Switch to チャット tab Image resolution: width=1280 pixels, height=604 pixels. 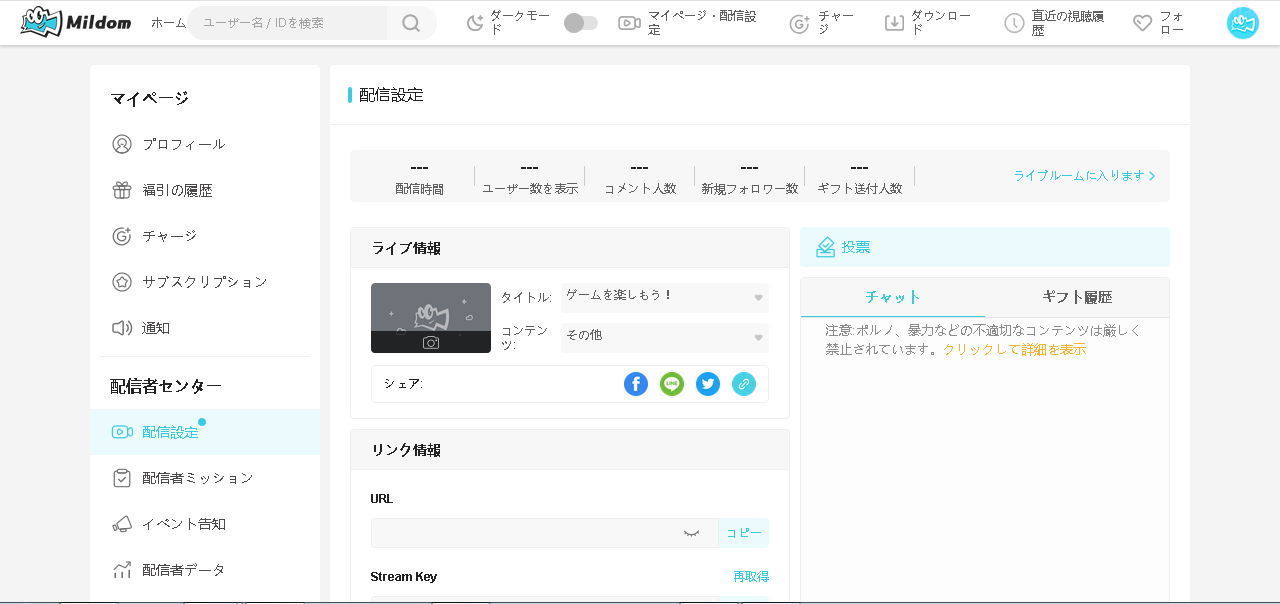click(893, 297)
